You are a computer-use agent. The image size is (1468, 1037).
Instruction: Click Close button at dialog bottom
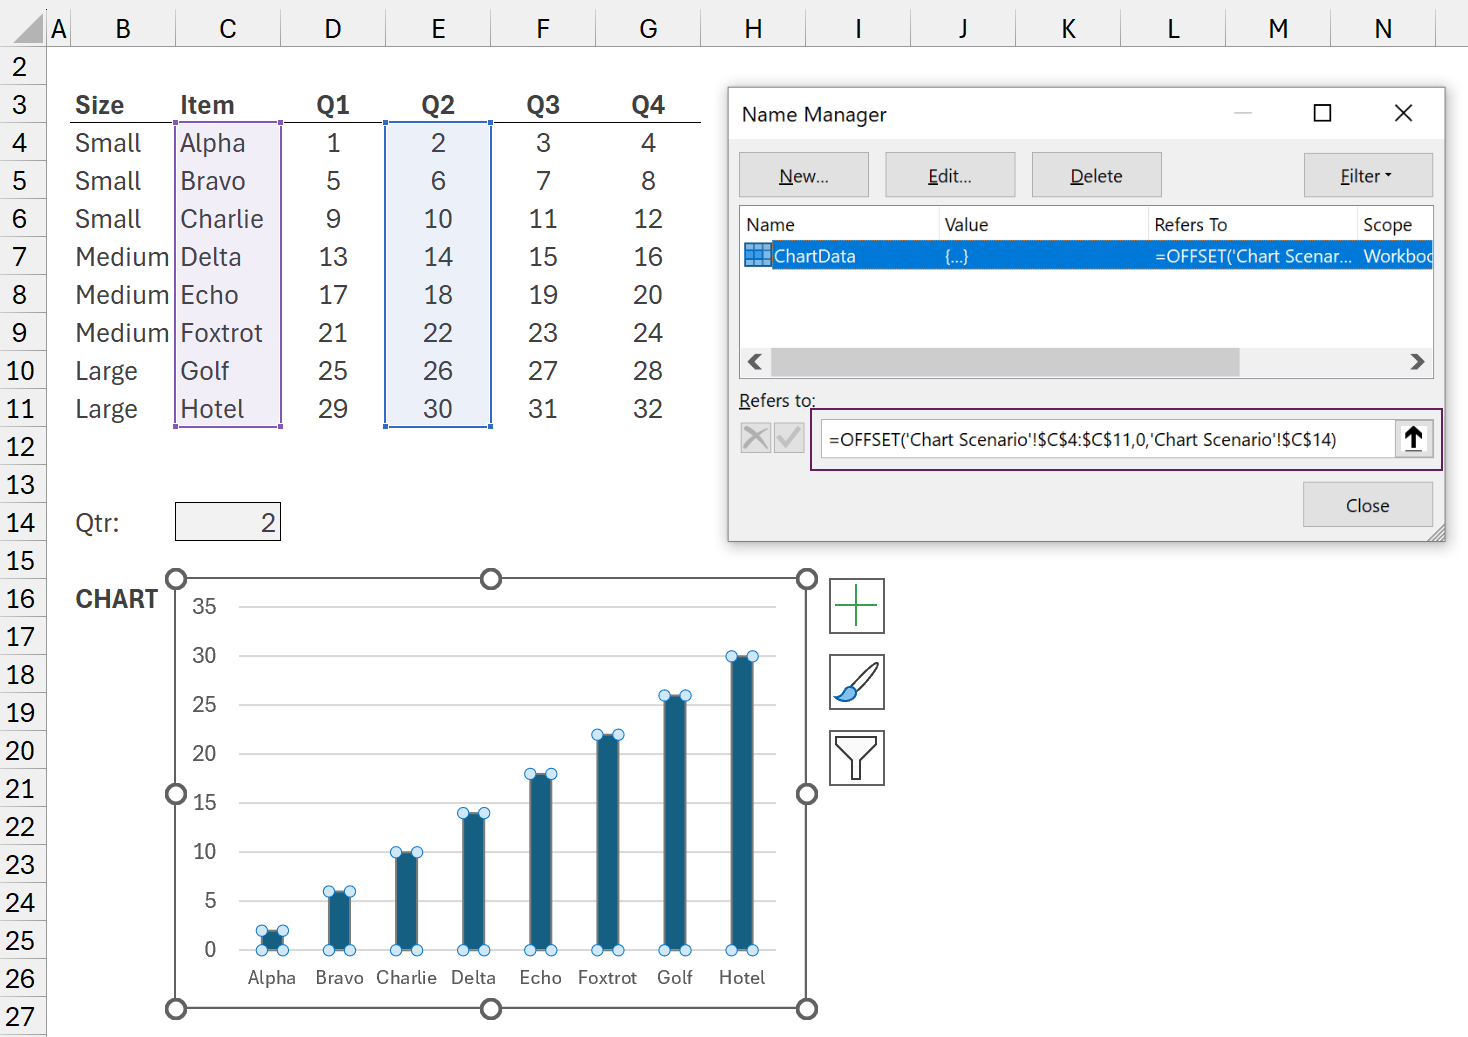pos(1366,505)
